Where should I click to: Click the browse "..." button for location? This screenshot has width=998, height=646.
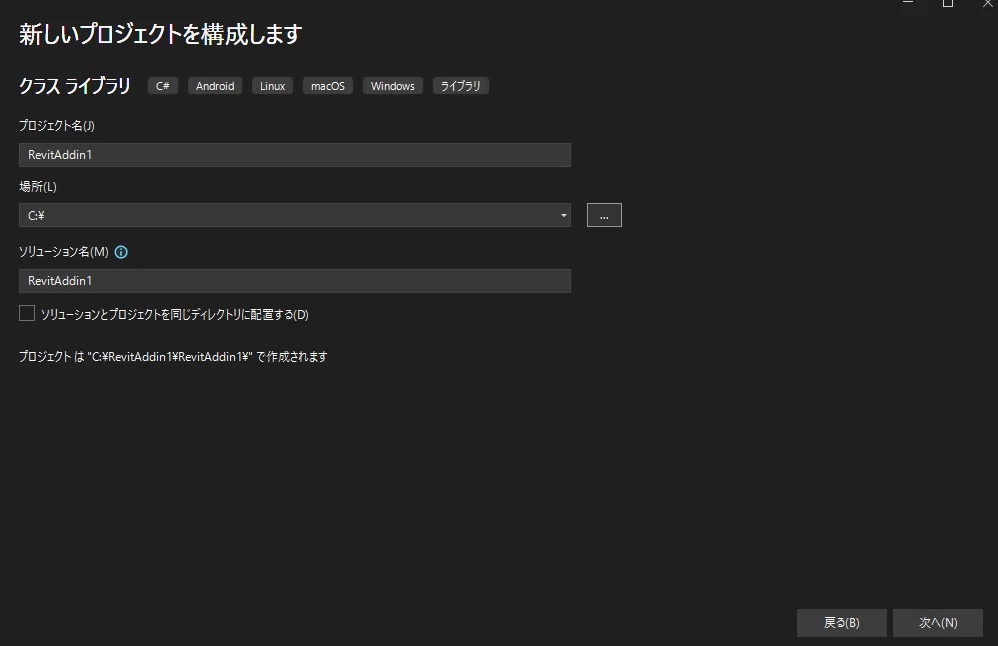pos(604,215)
